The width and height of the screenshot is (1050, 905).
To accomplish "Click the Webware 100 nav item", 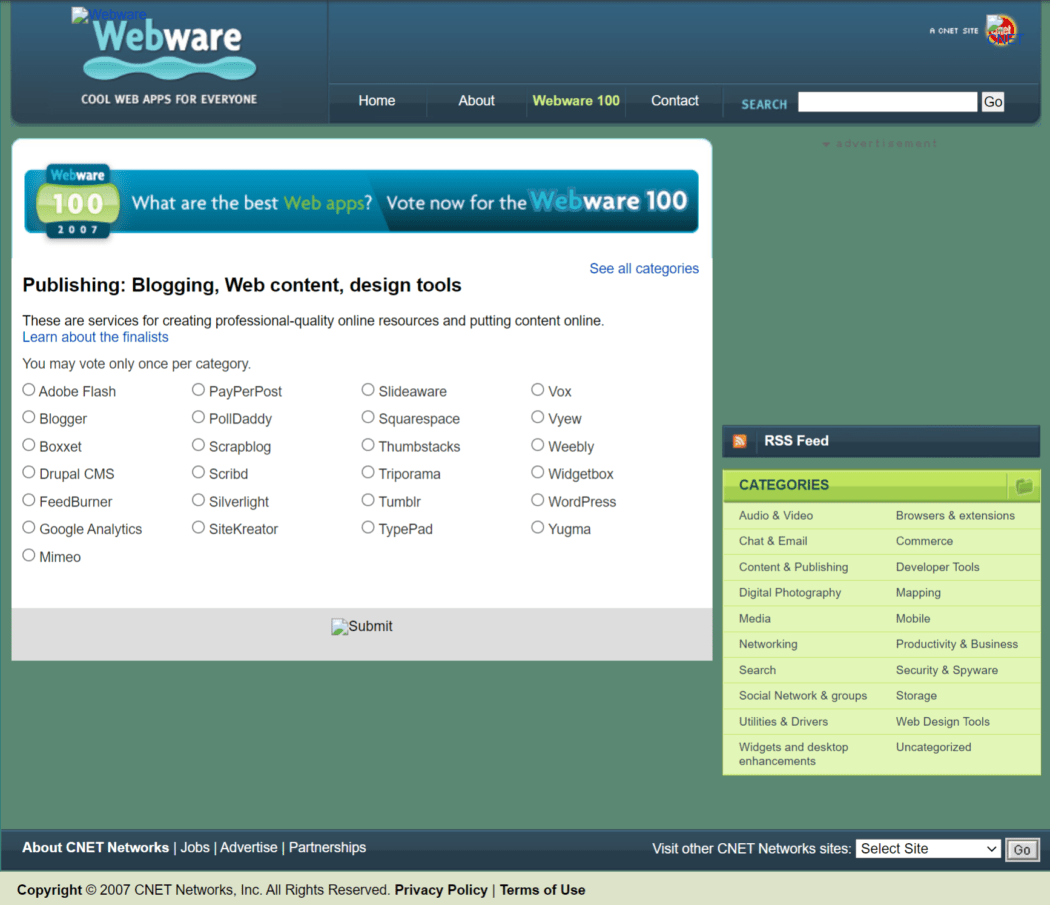I will click(x=575, y=100).
